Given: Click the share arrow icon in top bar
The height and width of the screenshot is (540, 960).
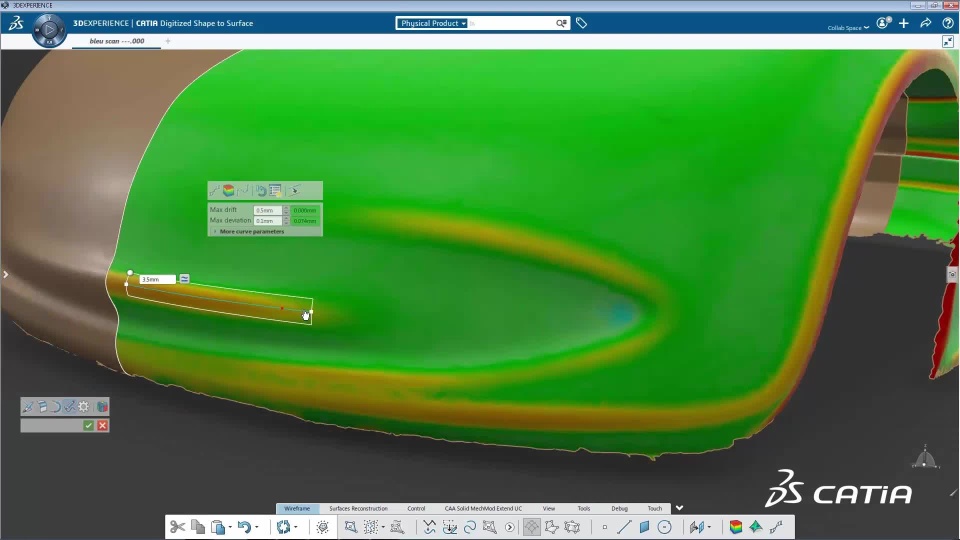Looking at the screenshot, I should click(x=926, y=23).
